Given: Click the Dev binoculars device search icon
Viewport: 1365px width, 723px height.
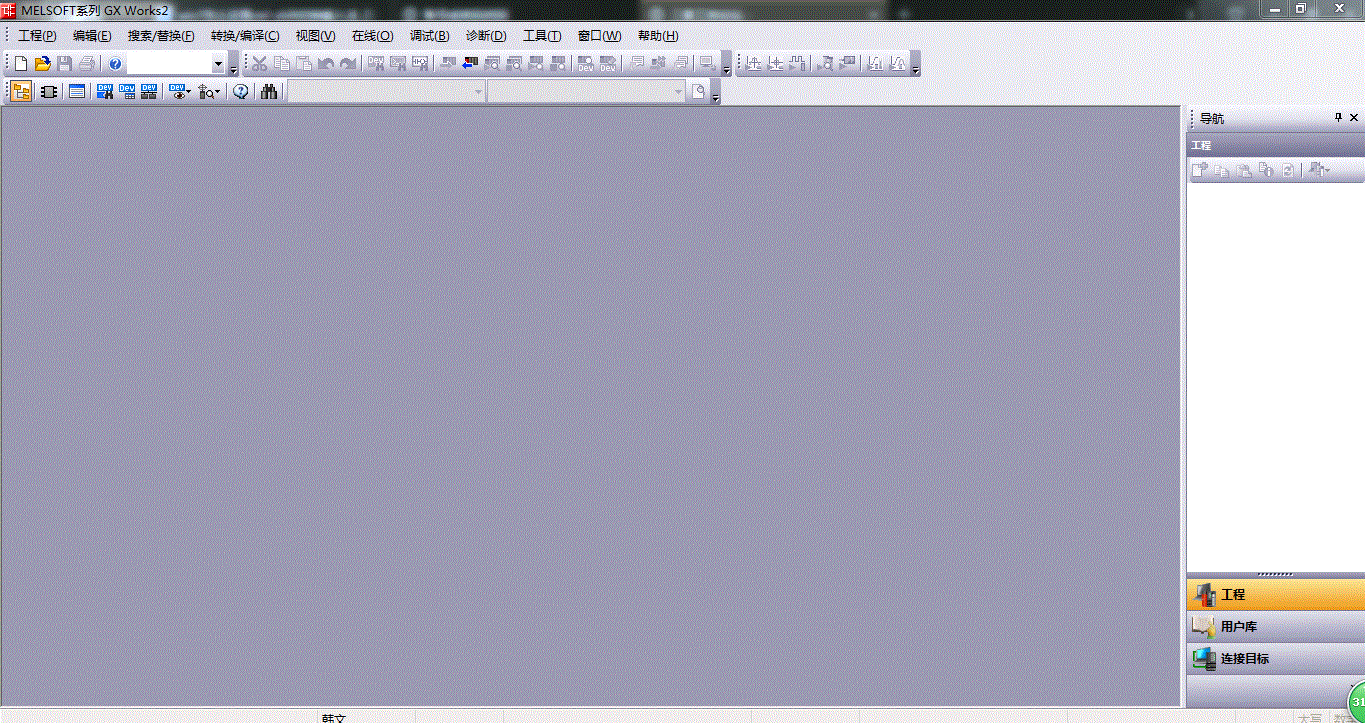Looking at the screenshot, I should pos(104,92).
